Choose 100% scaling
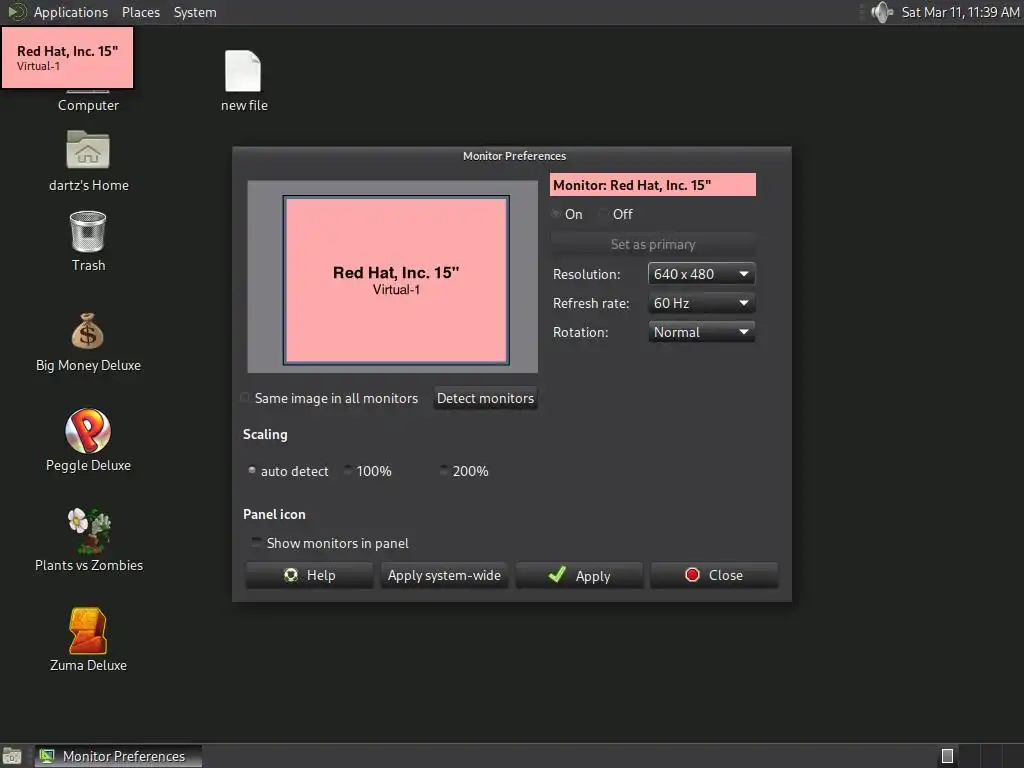The image size is (1024, 768). point(348,470)
